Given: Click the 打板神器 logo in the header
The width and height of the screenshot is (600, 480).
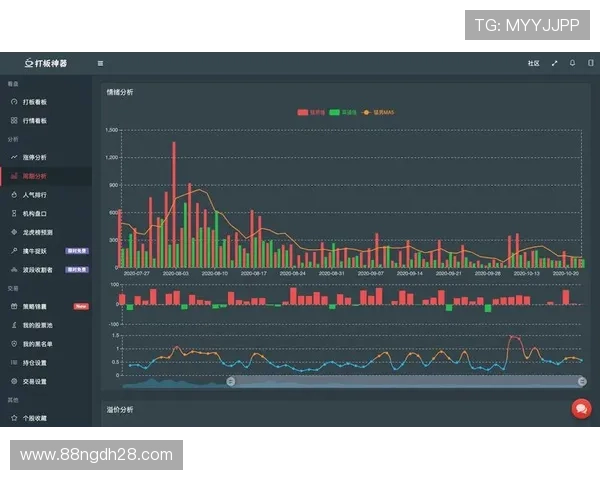Looking at the screenshot, I should click(x=46, y=62).
